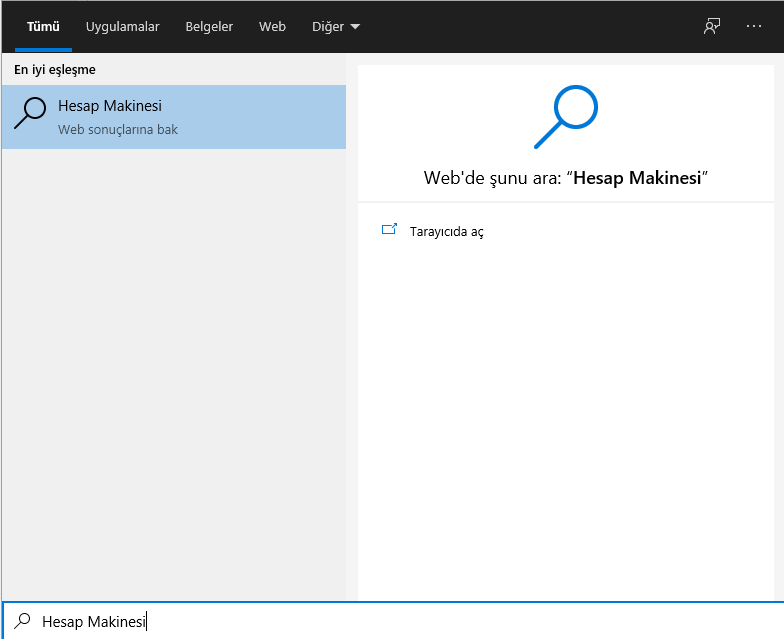Open the Tarayıcıda aç link
Screen dimensions: 784x639
(447, 231)
